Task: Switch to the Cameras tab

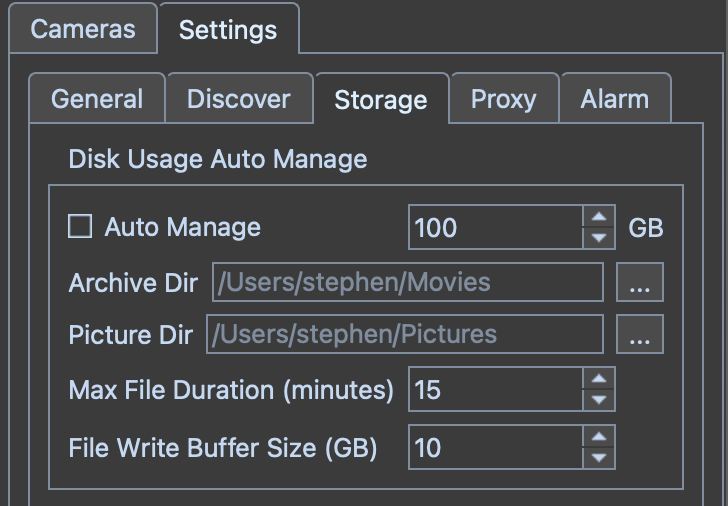Action: tap(83, 28)
